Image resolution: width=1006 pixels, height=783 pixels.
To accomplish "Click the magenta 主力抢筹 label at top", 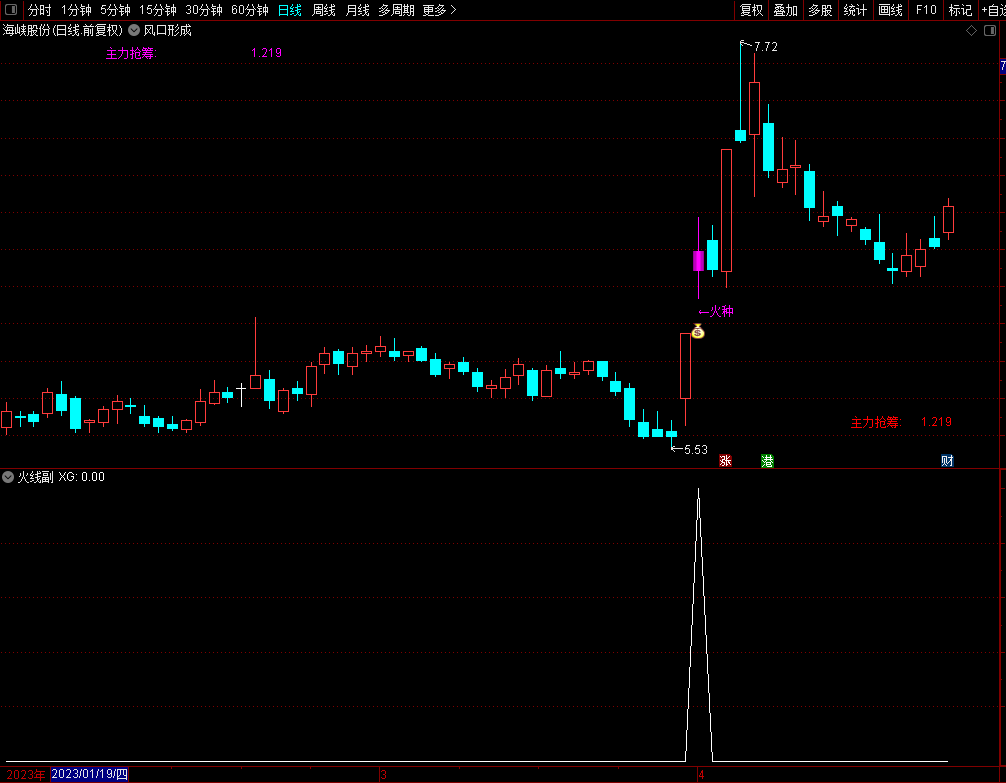I will (131, 53).
